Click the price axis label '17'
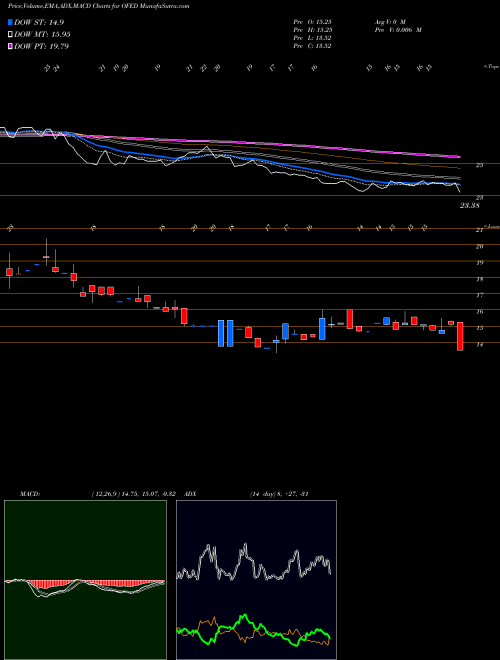 coord(479,295)
